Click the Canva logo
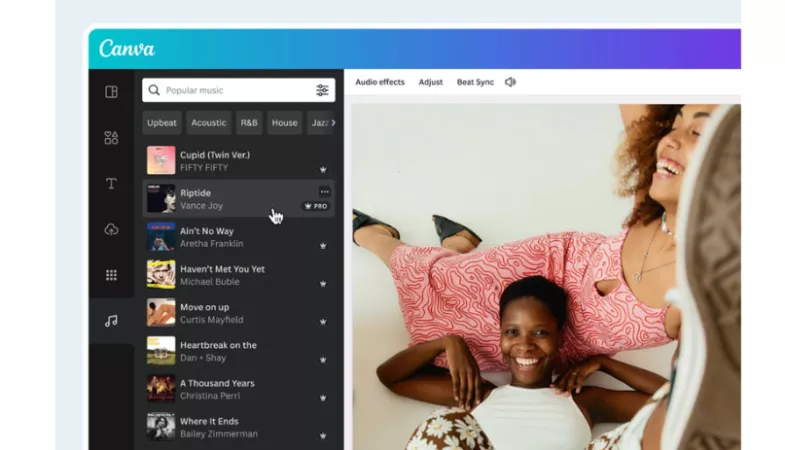 (127, 49)
